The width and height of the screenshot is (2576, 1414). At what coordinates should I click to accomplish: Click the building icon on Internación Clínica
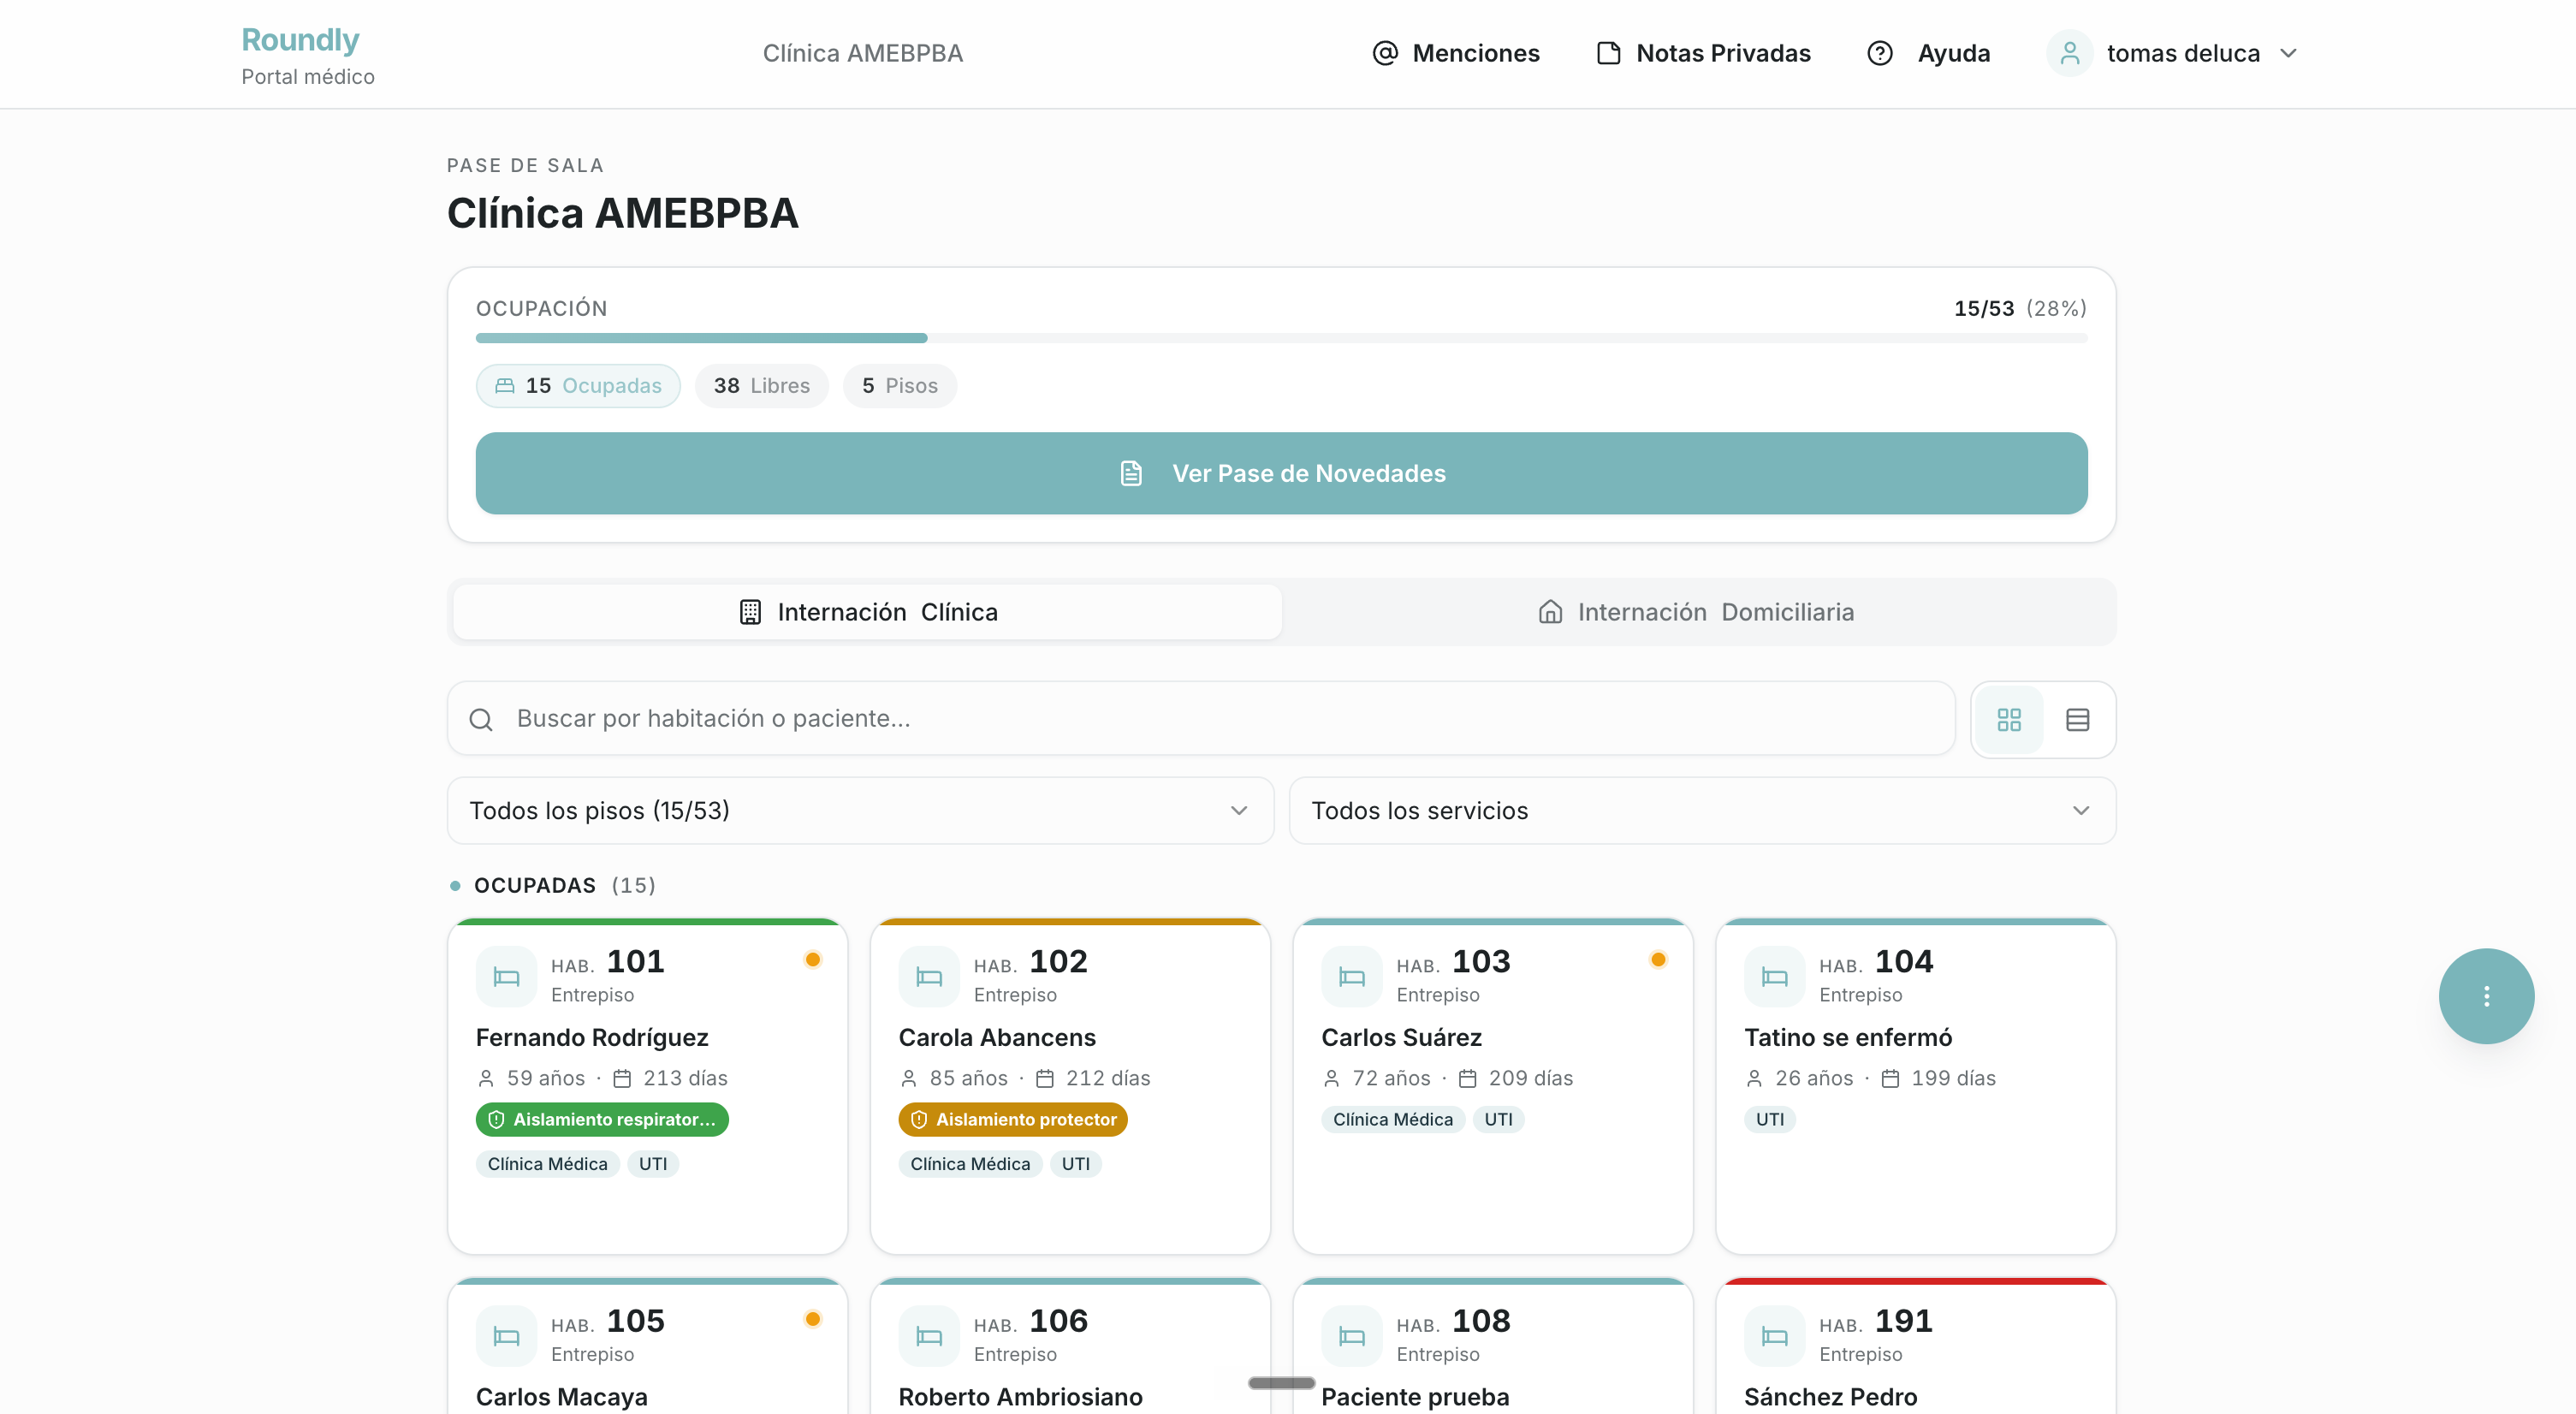click(750, 612)
